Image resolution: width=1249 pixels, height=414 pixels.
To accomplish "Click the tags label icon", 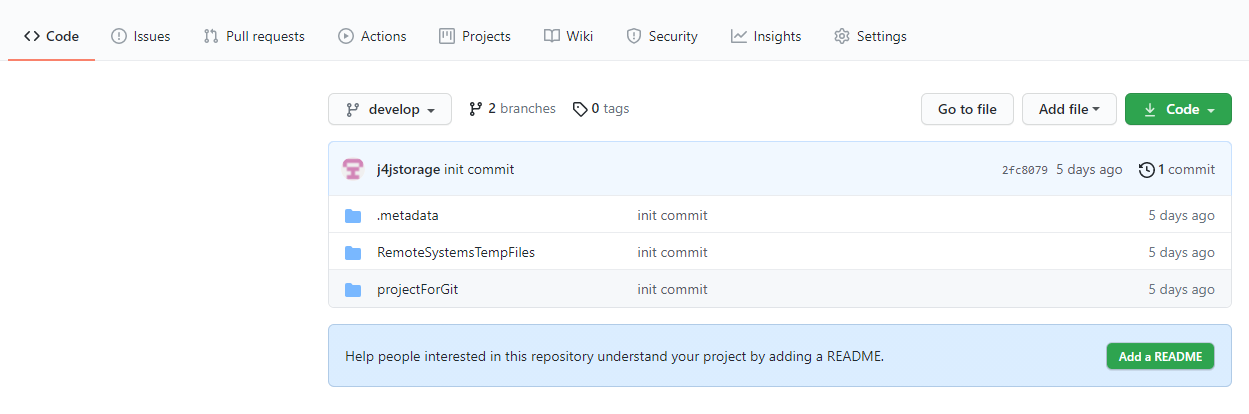I will (x=580, y=109).
